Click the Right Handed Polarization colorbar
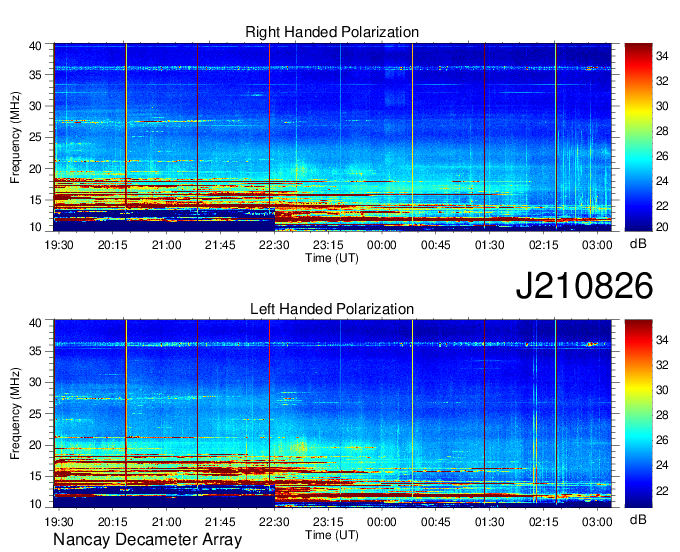 pyautogui.click(x=638, y=137)
